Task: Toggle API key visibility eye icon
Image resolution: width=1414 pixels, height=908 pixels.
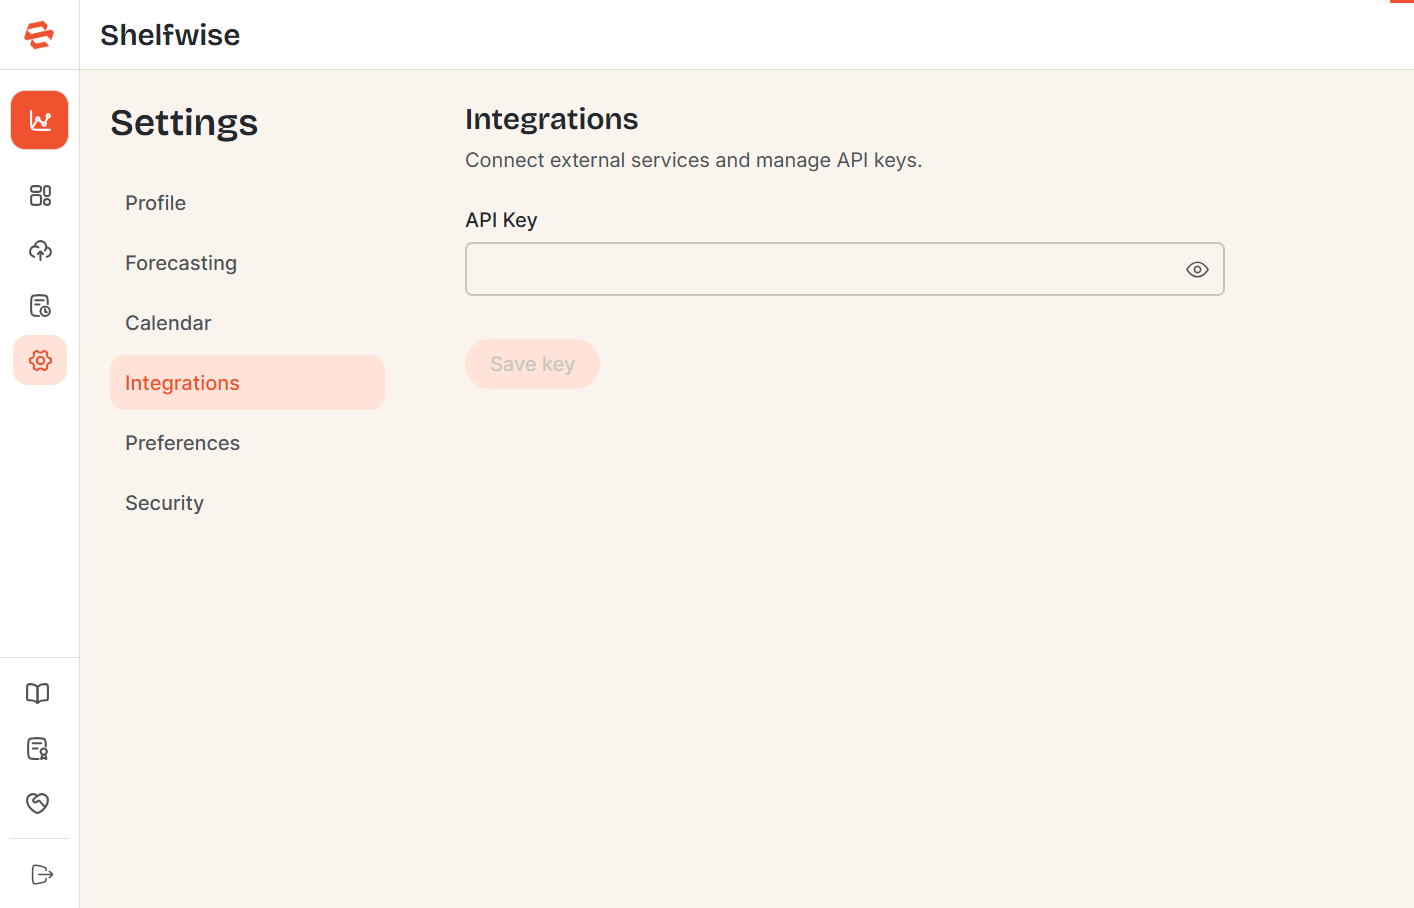Action: point(1197,269)
